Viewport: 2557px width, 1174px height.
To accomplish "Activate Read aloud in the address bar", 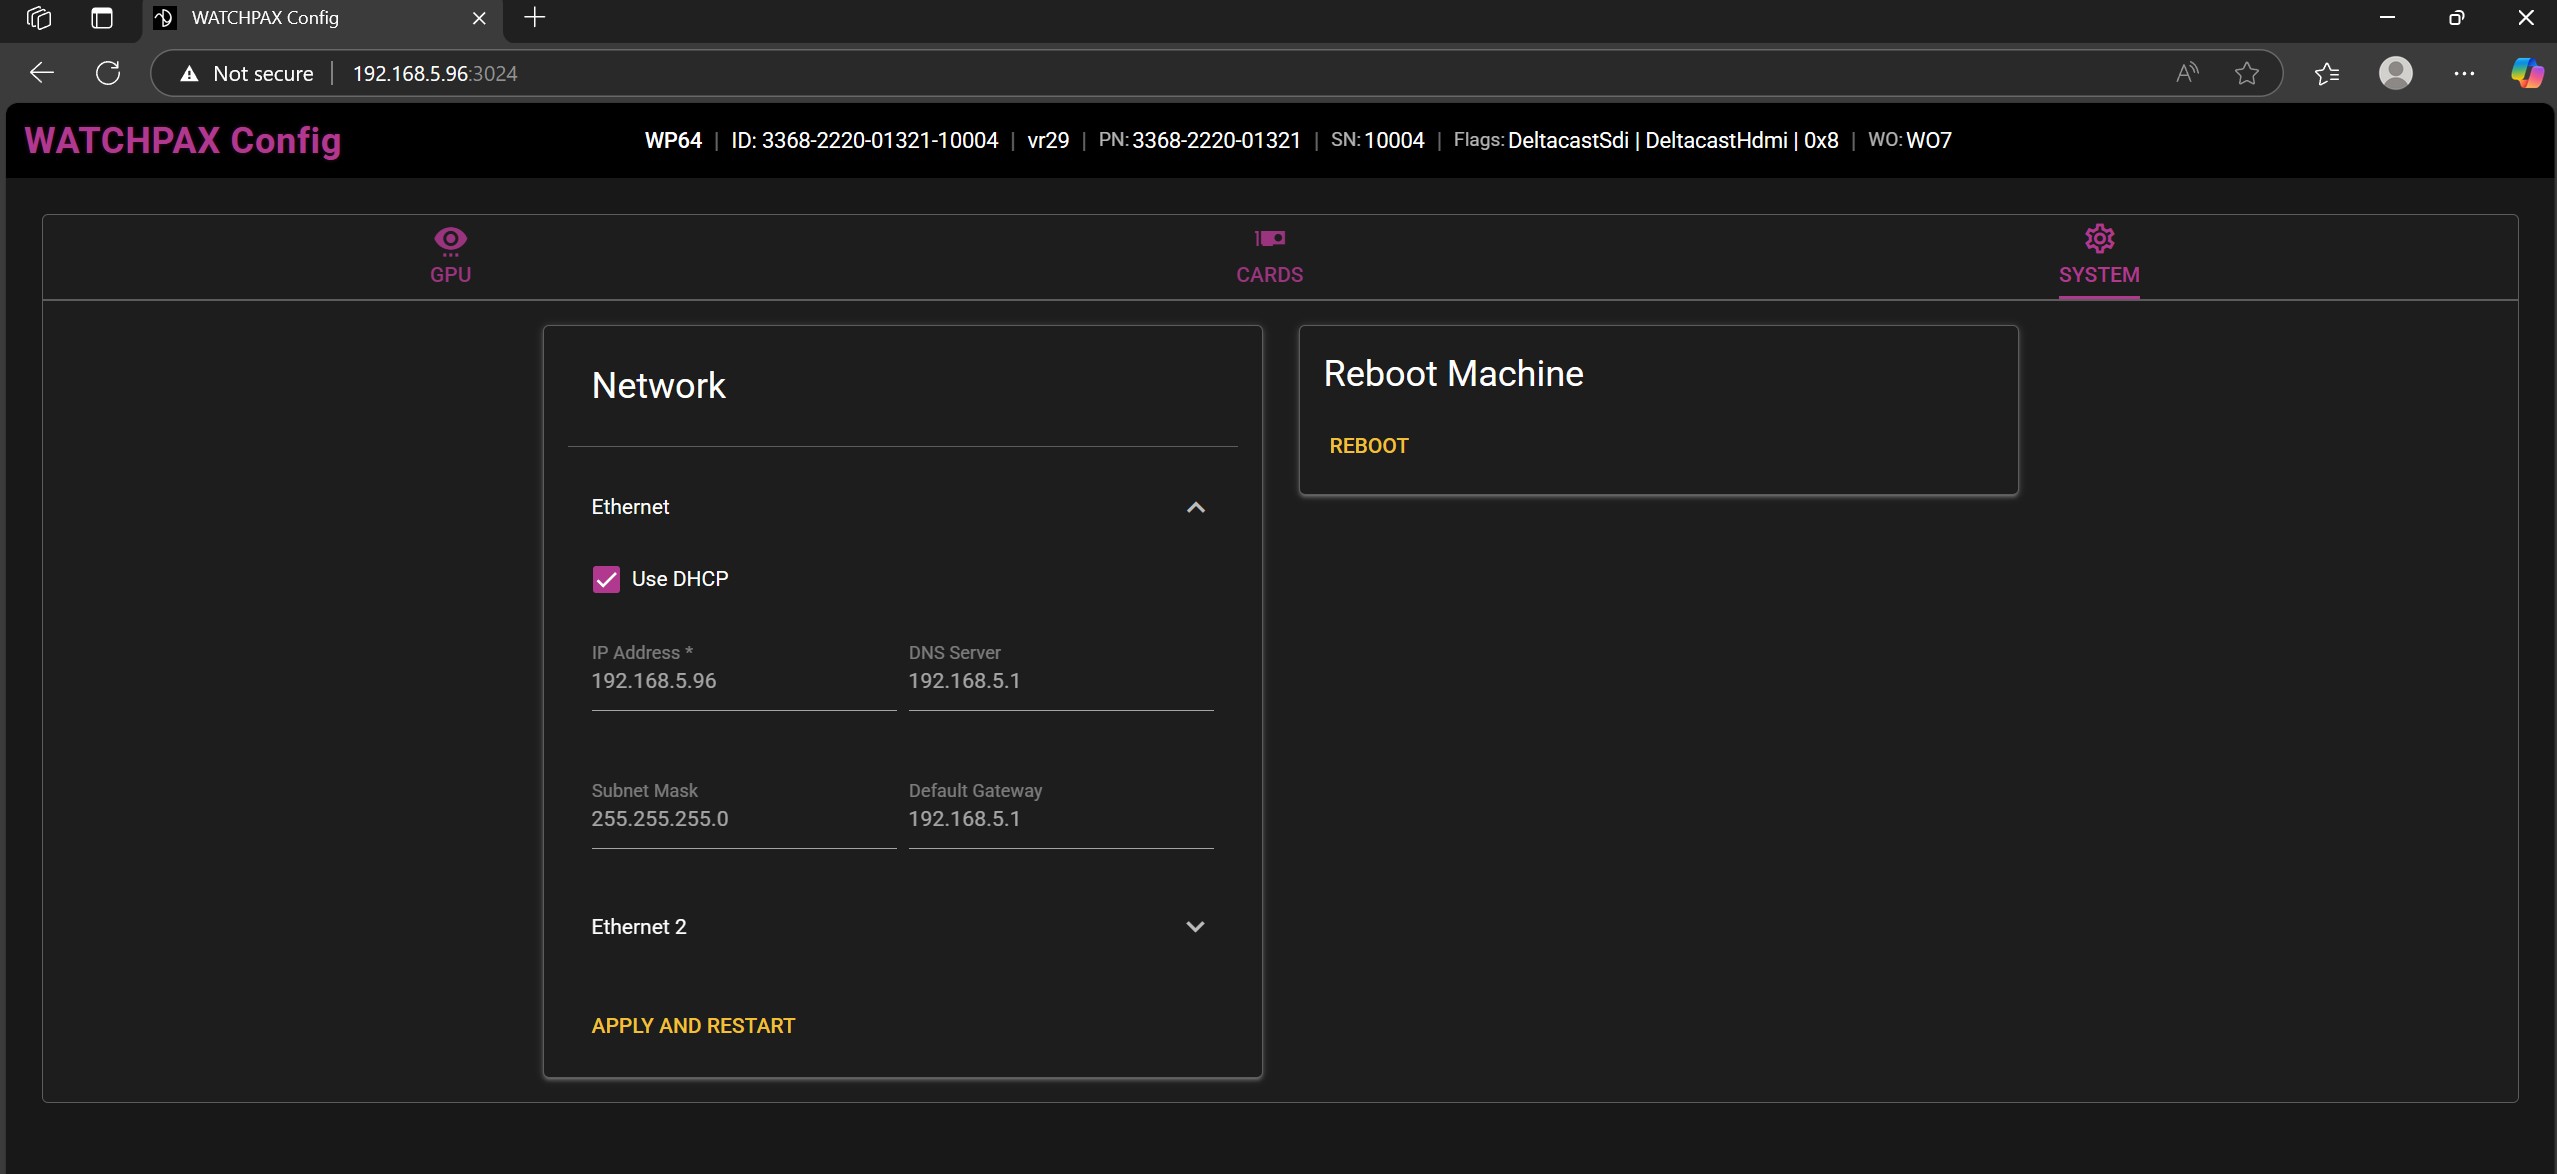I will pyautogui.click(x=2186, y=72).
